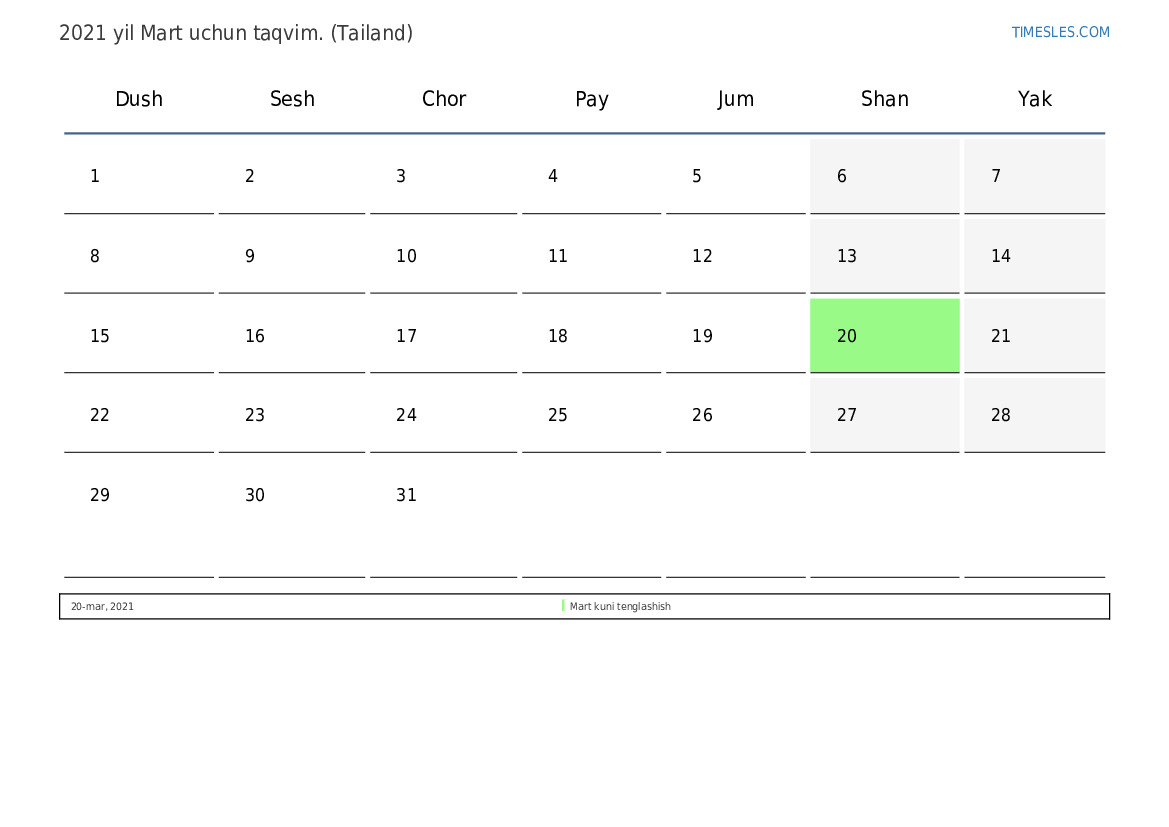This screenshot has width=1169, height=827.
Task: Click the Jum weekday header
Action: click(x=736, y=99)
